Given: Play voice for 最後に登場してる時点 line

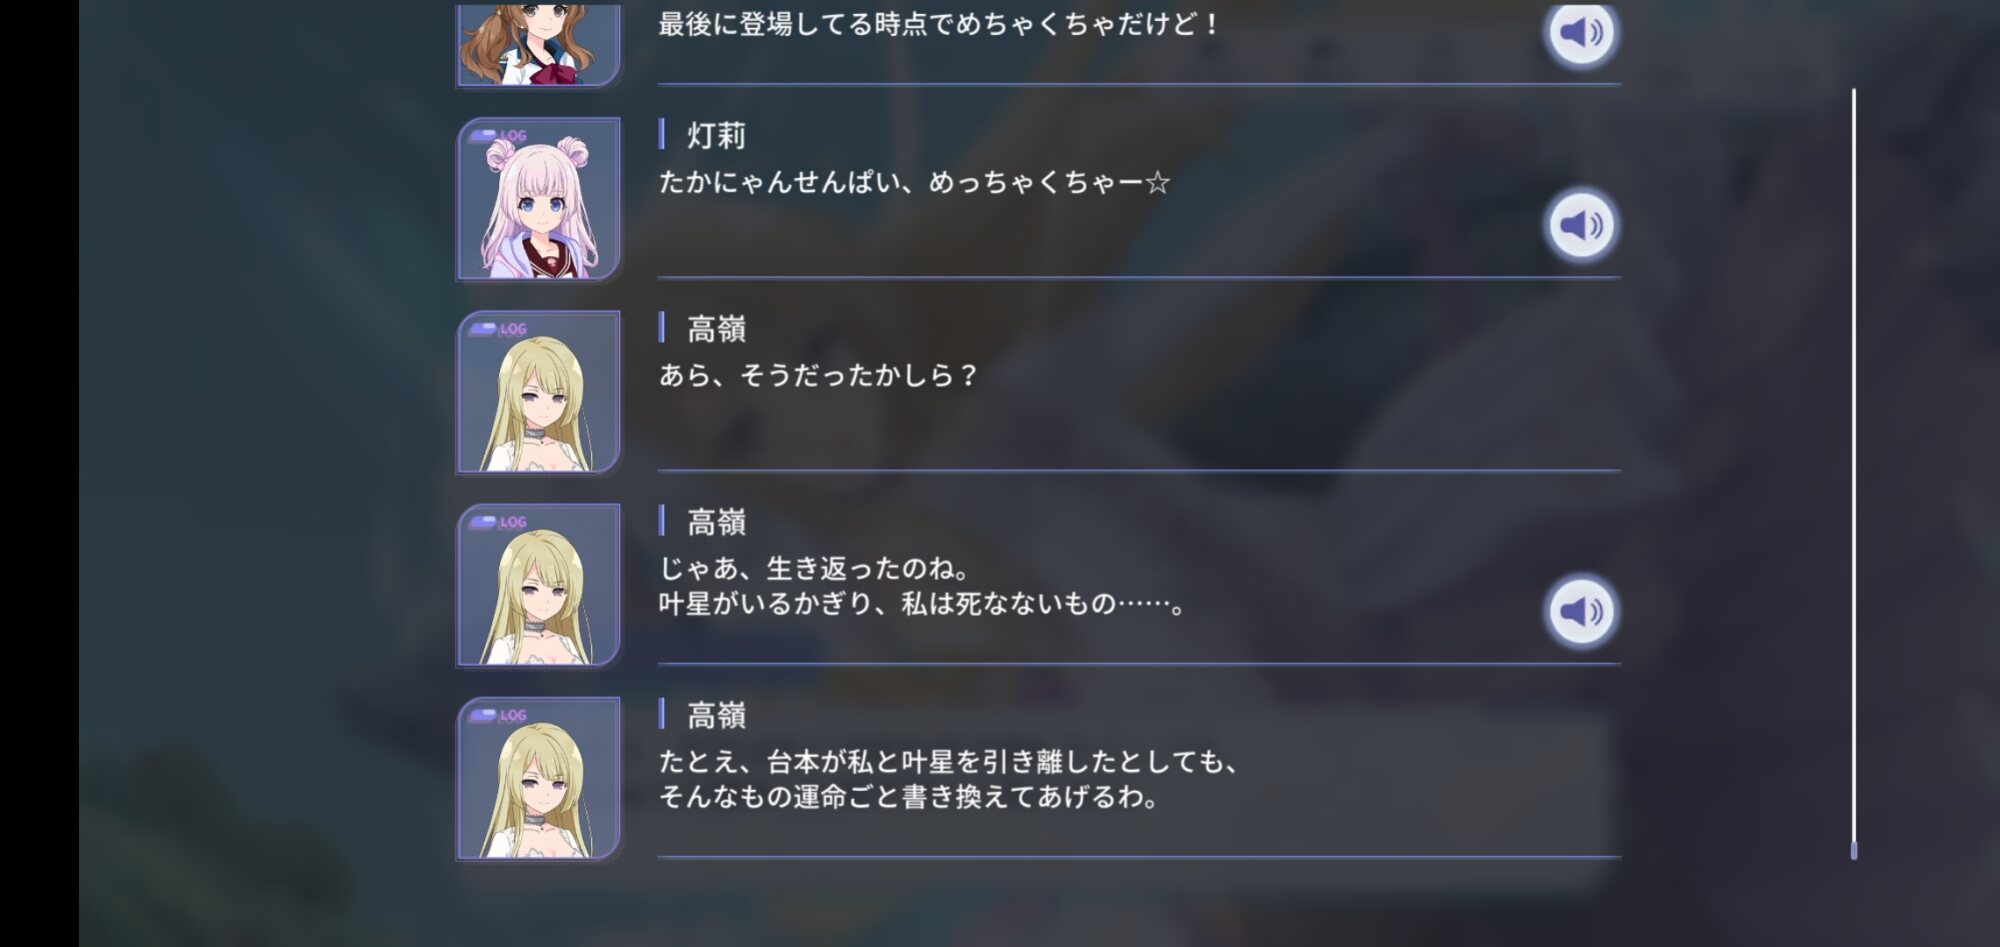Looking at the screenshot, I should (1581, 32).
